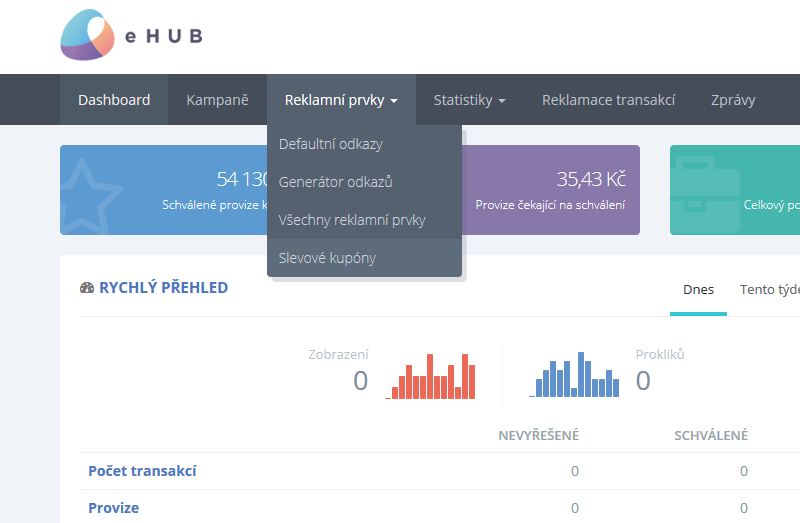
Task: Click the blue Prokliků bar chart
Action: (x=574, y=374)
